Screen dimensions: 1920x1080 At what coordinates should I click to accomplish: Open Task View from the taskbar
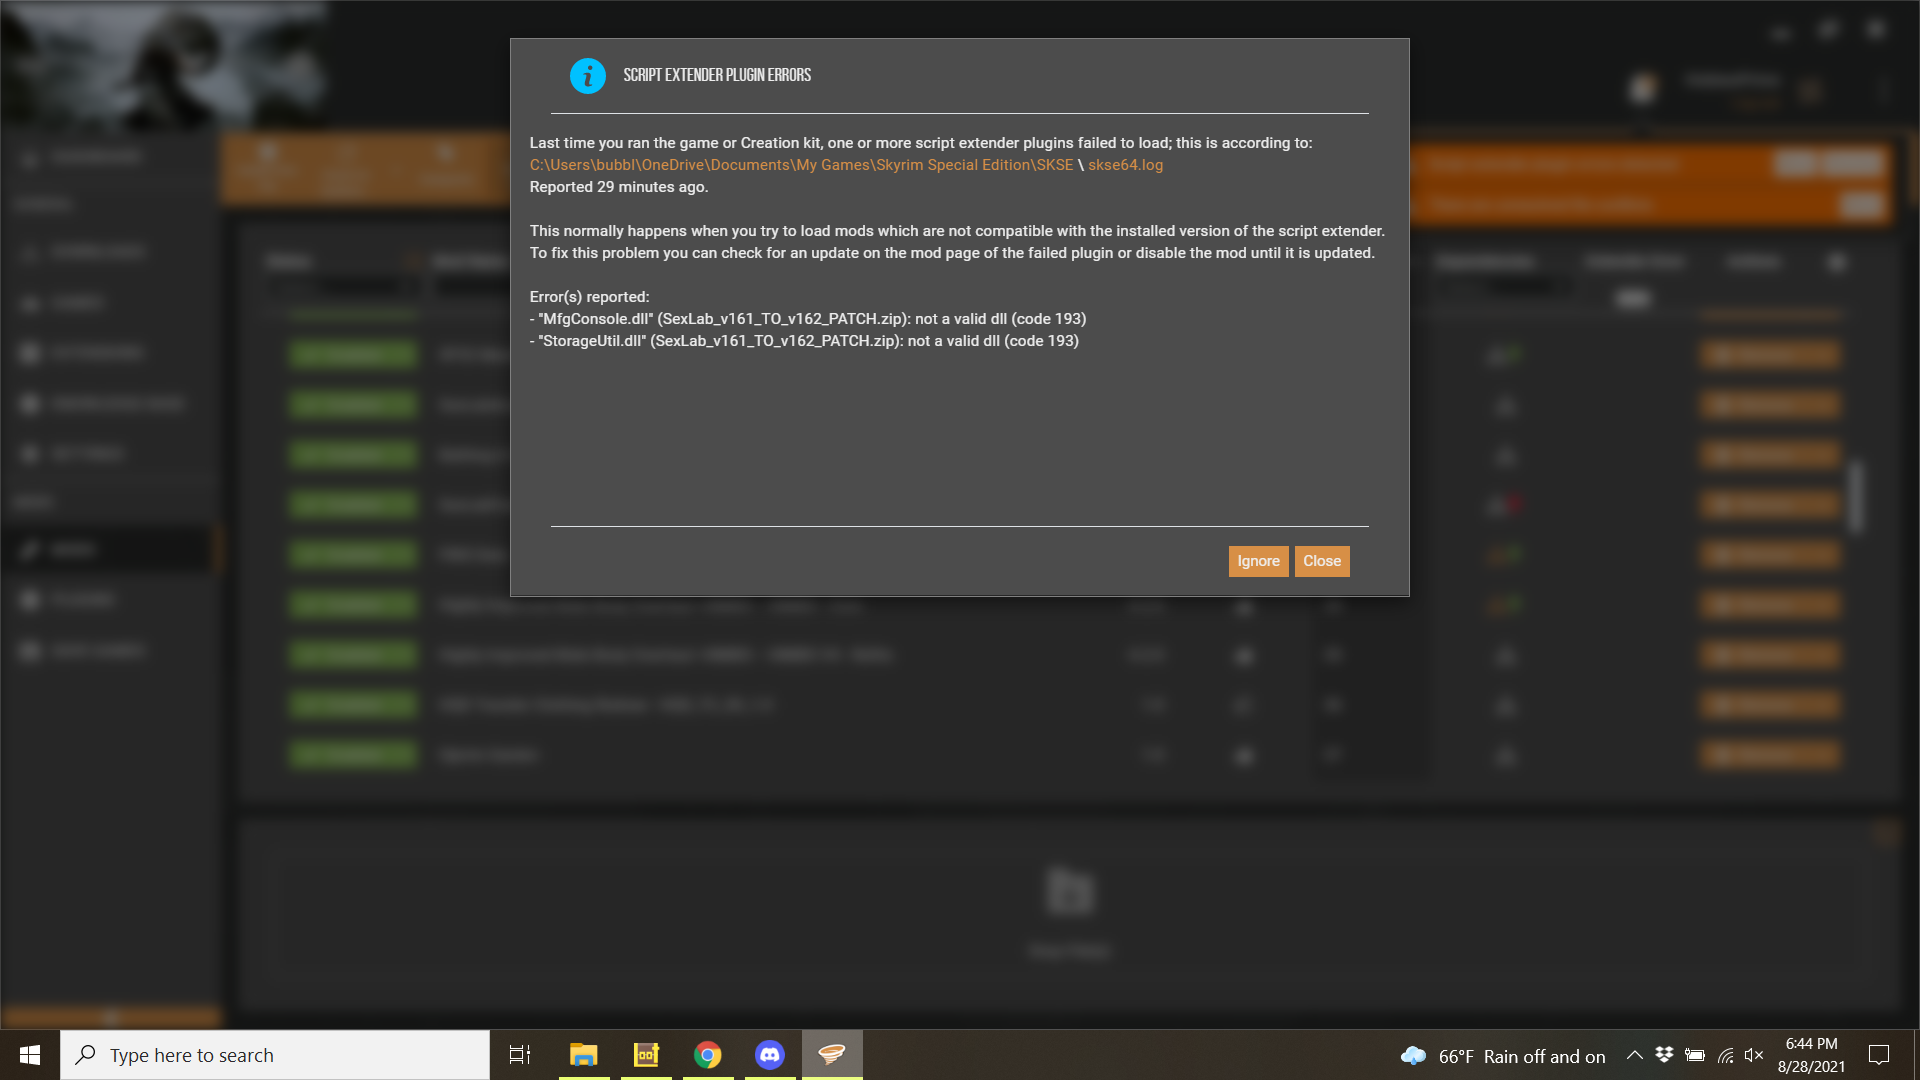(520, 1055)
